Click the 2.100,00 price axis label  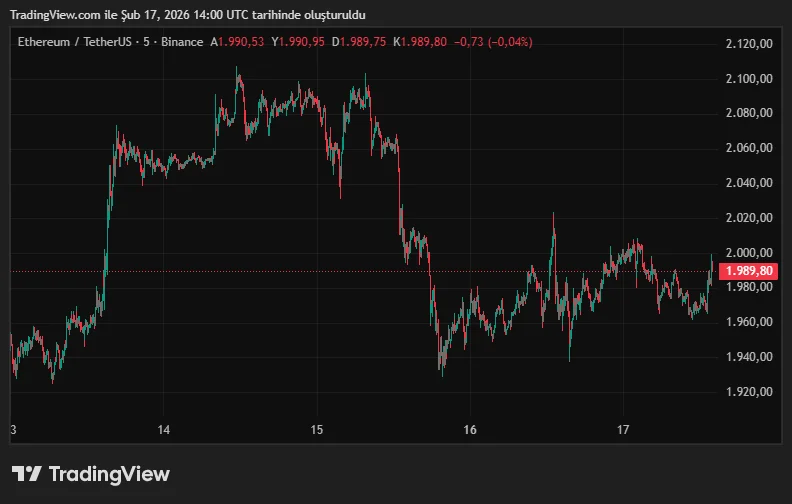[749, 78]
